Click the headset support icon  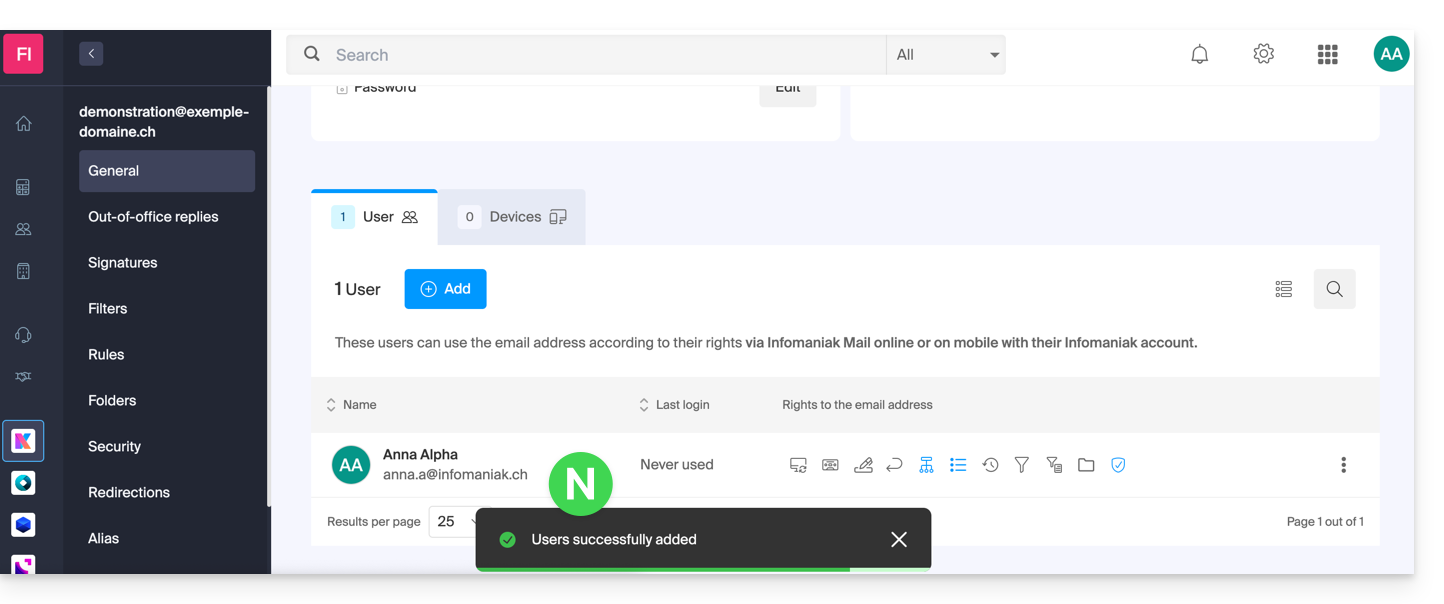click(x=23, y=335)
